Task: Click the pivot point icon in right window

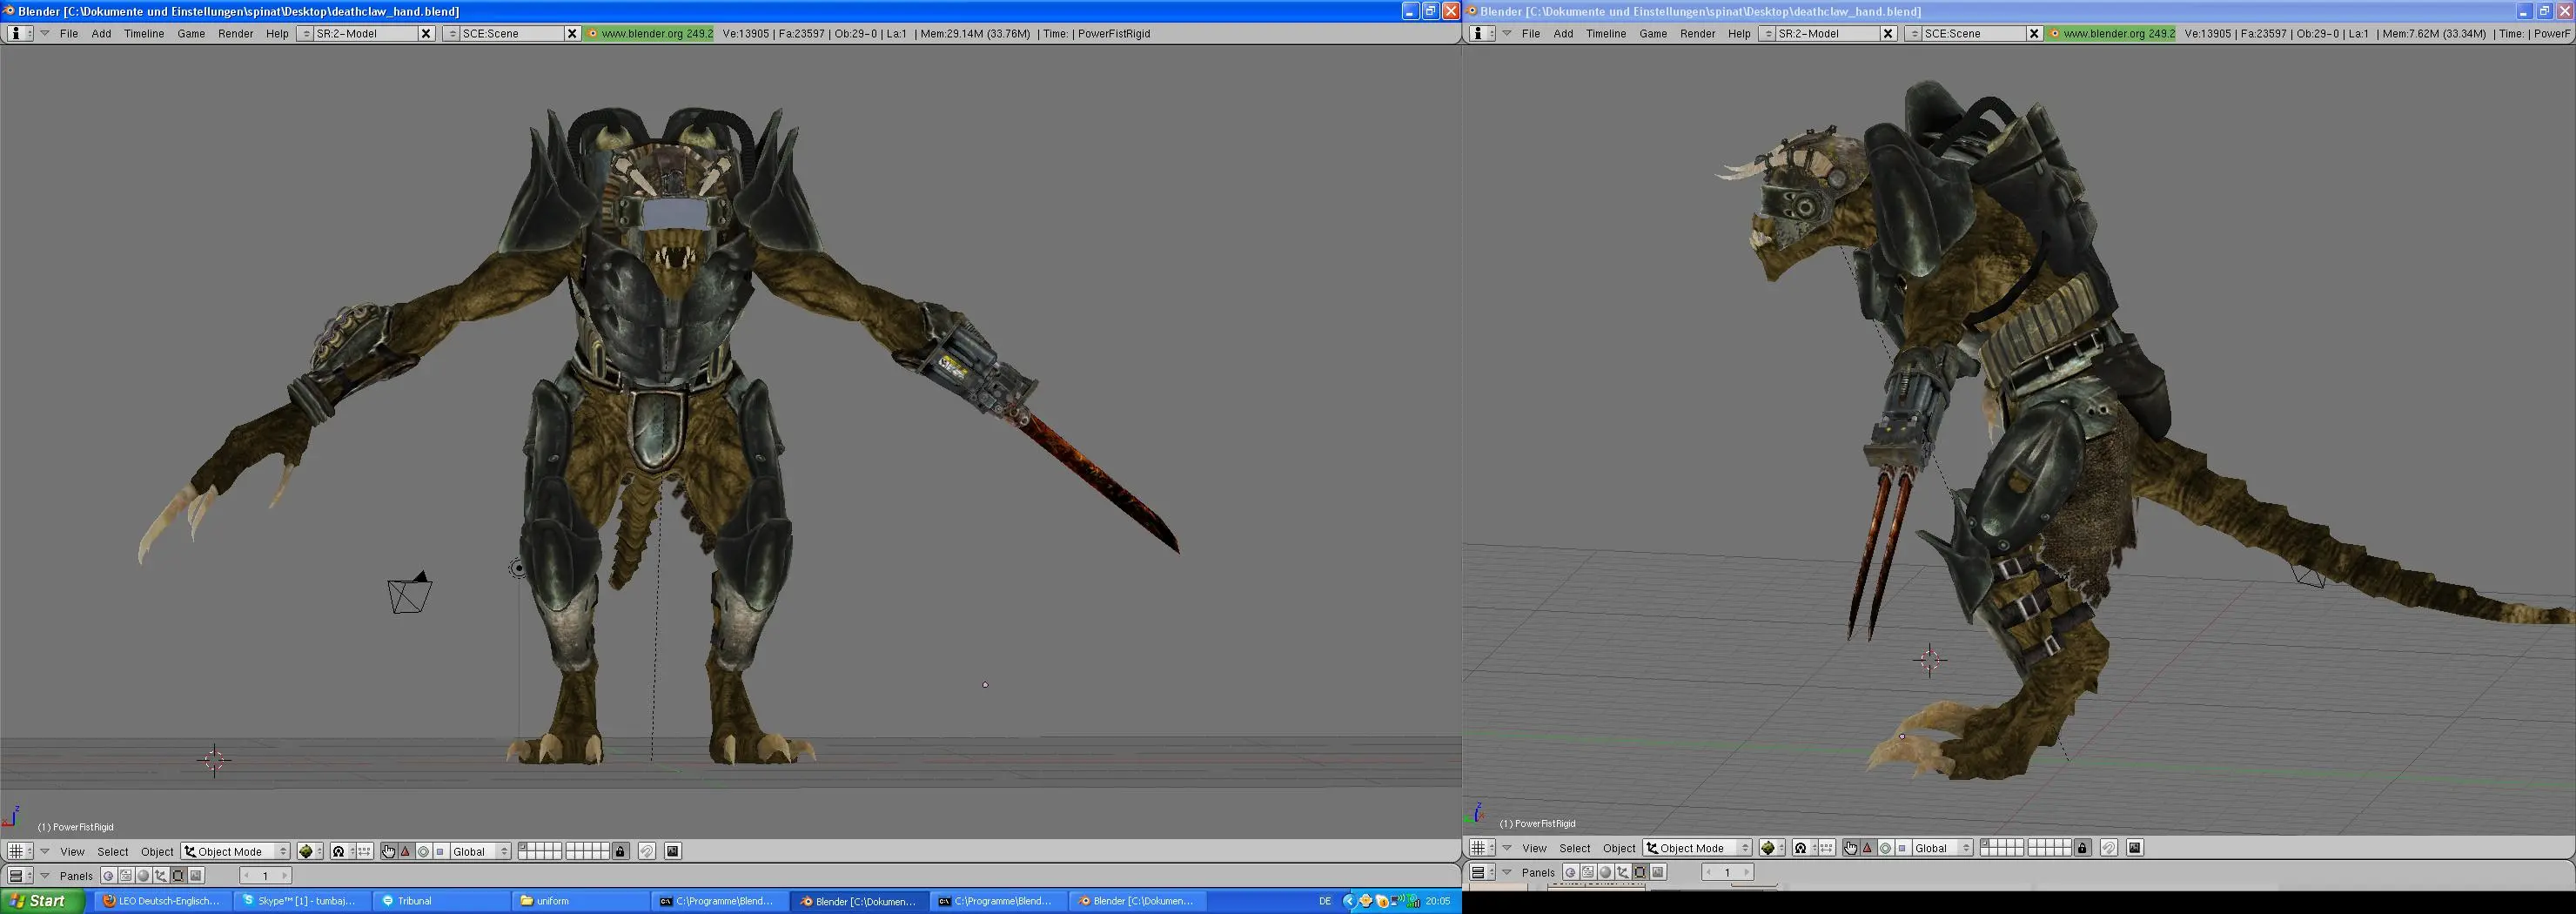Action: [1805, 848]
